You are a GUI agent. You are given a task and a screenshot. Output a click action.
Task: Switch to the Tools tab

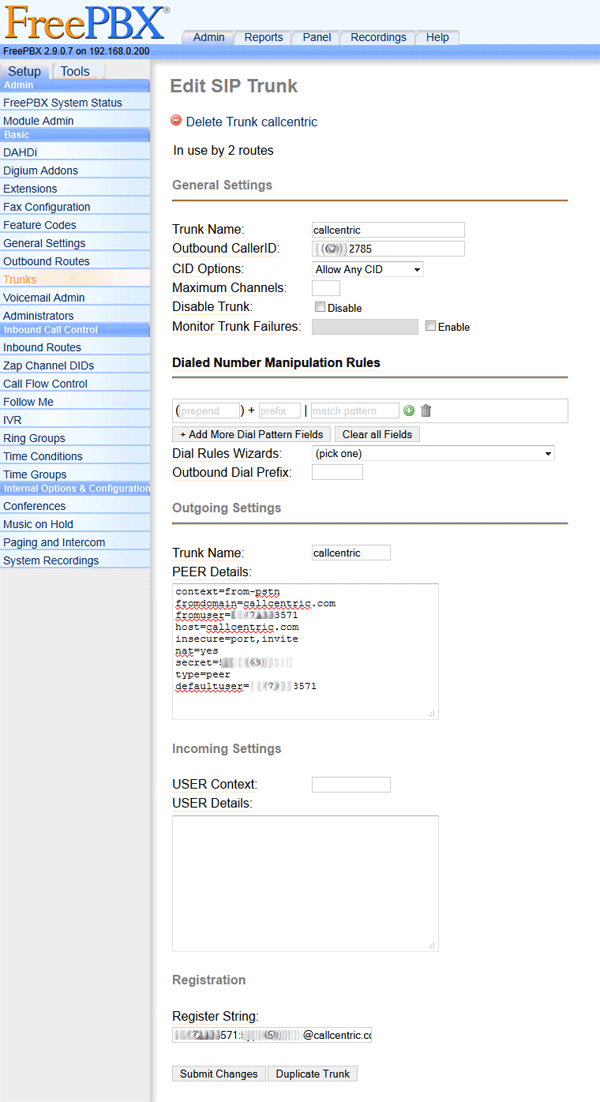click(x=75, y=71)
